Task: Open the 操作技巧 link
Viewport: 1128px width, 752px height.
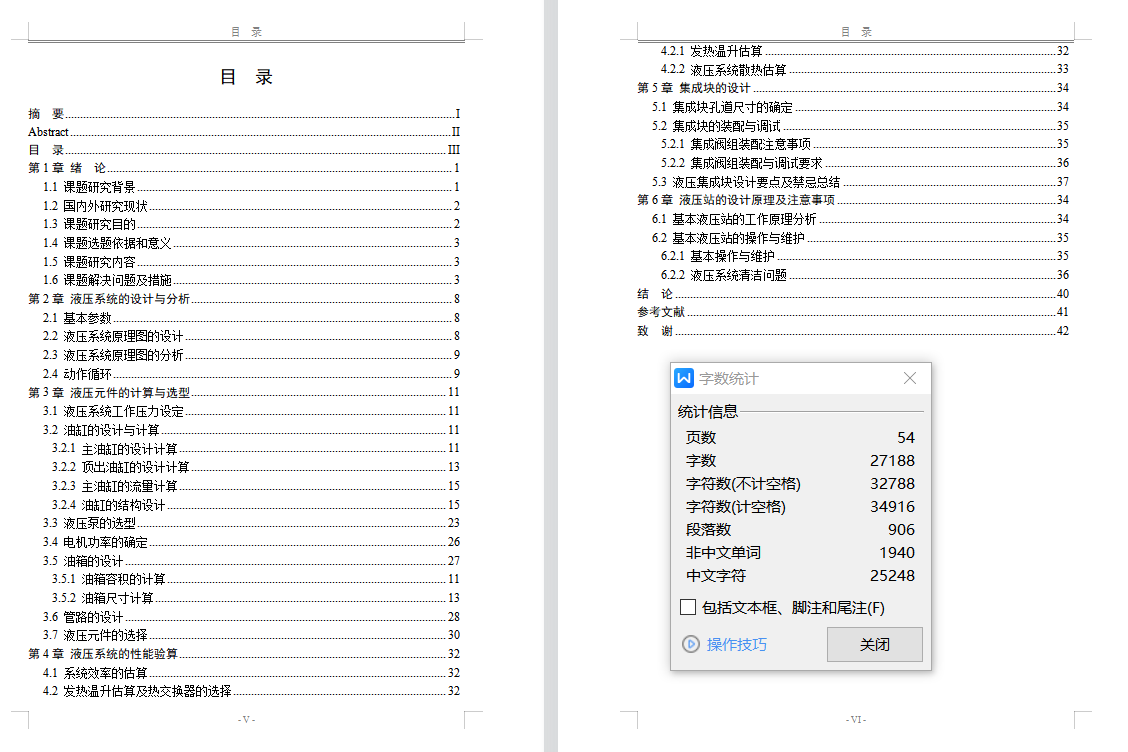Action: [x=737, y=644]
